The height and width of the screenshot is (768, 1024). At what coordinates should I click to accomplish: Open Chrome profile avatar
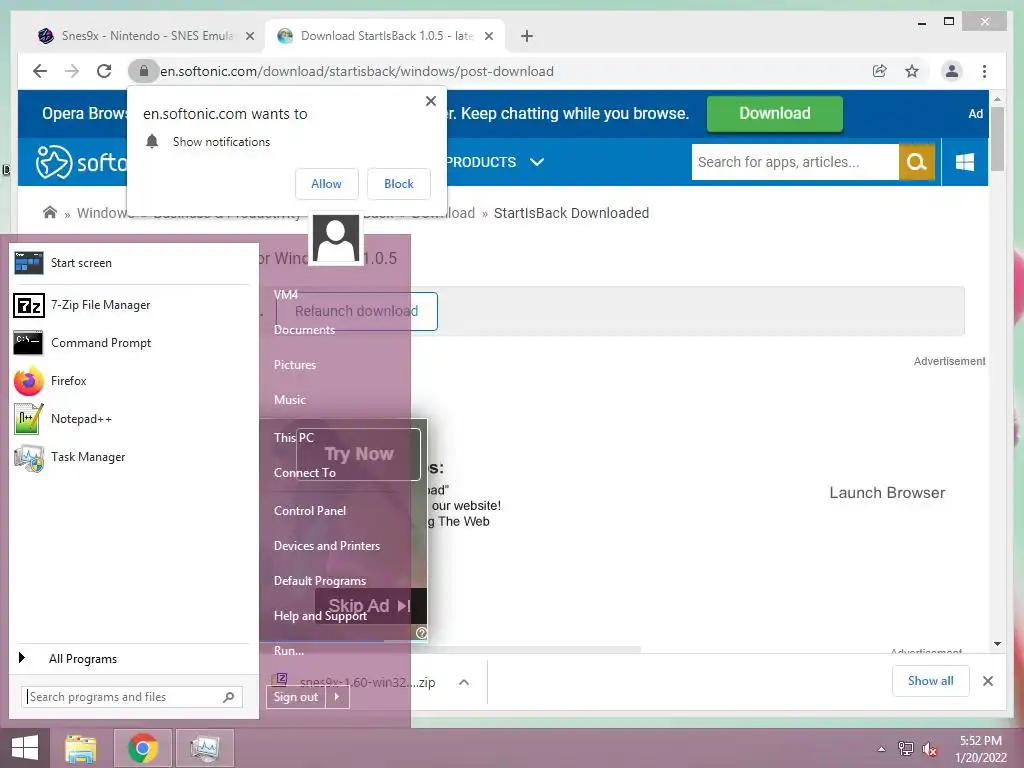pos(952,71)
